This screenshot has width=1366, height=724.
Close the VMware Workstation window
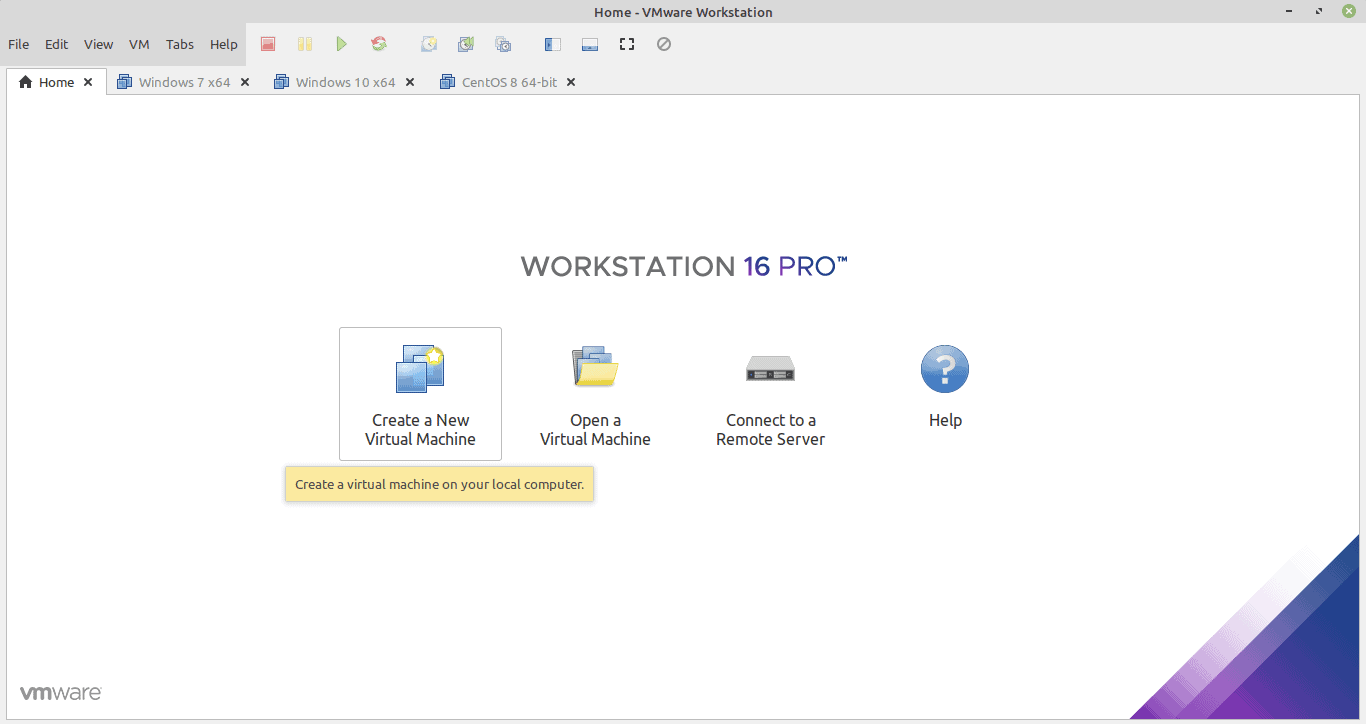[x=1348, y=12]
